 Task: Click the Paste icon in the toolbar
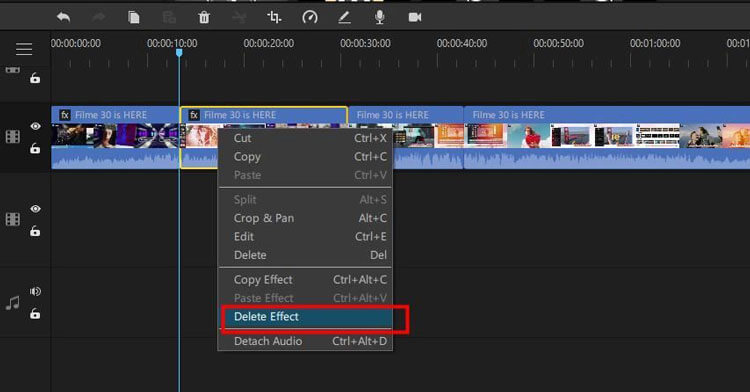[x=169, y=18]
